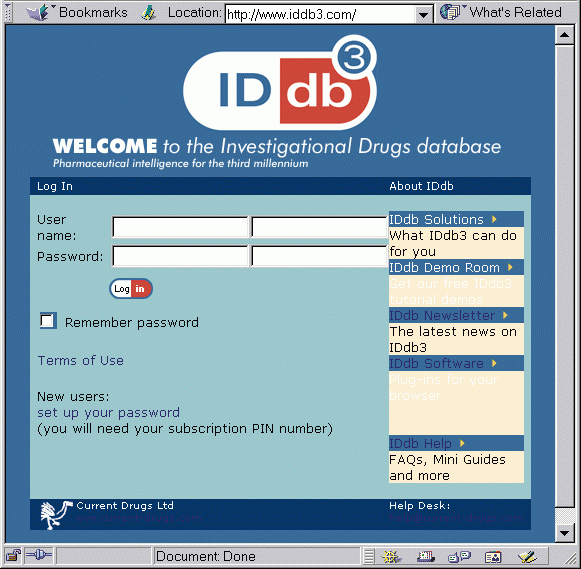The image size is (581, 569).
Task: Click the scrollbar down arrow
Action: [x=565, y=533]
